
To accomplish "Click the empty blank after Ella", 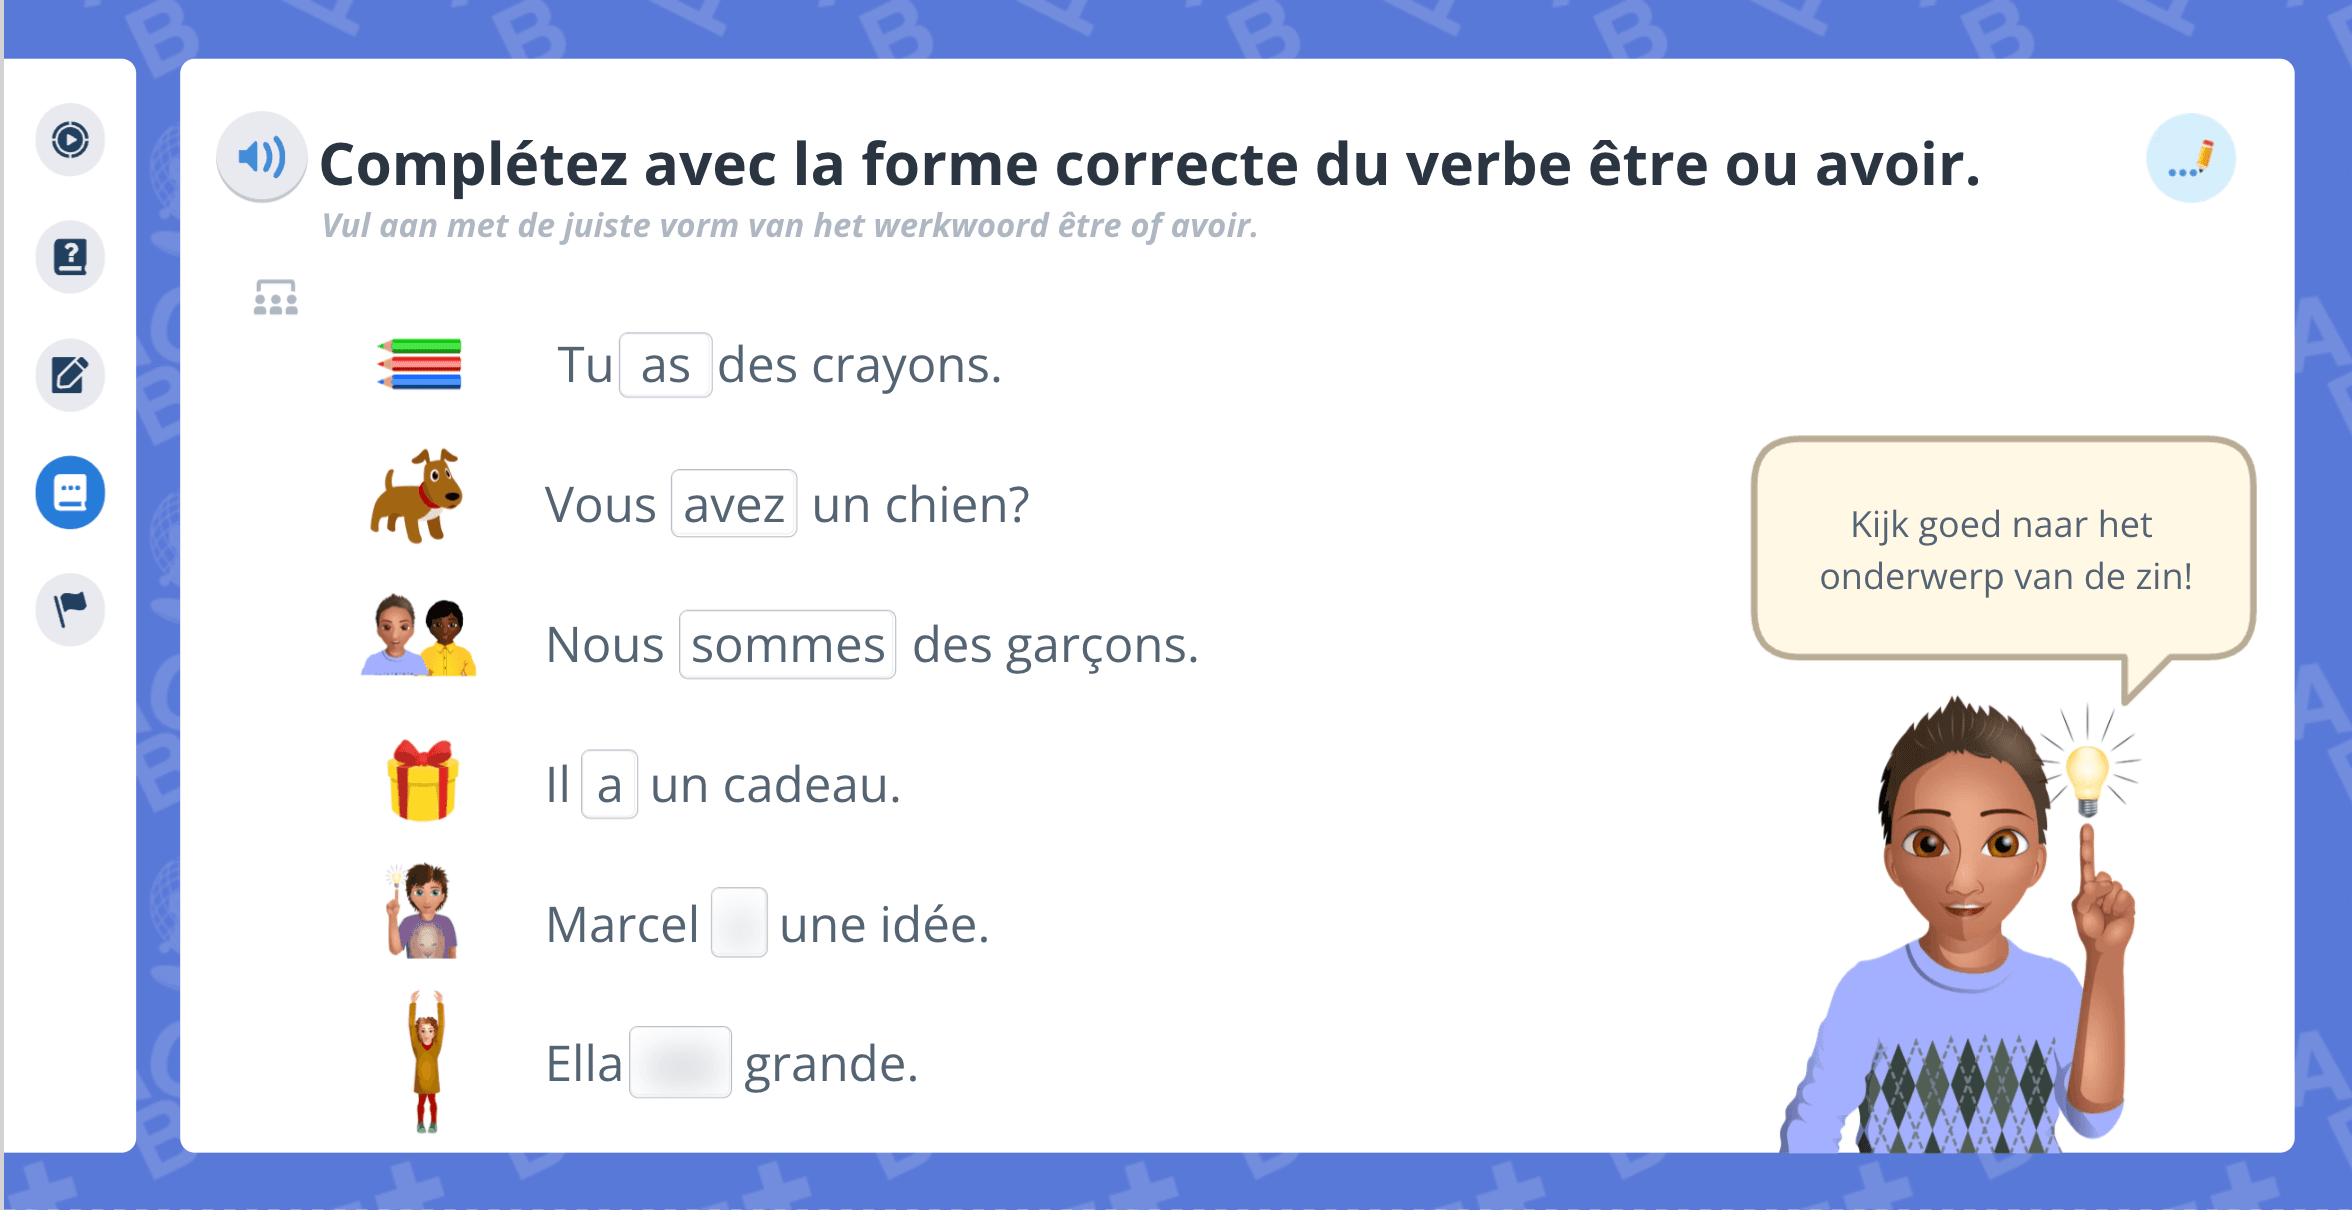I will tap(680, 1062).
